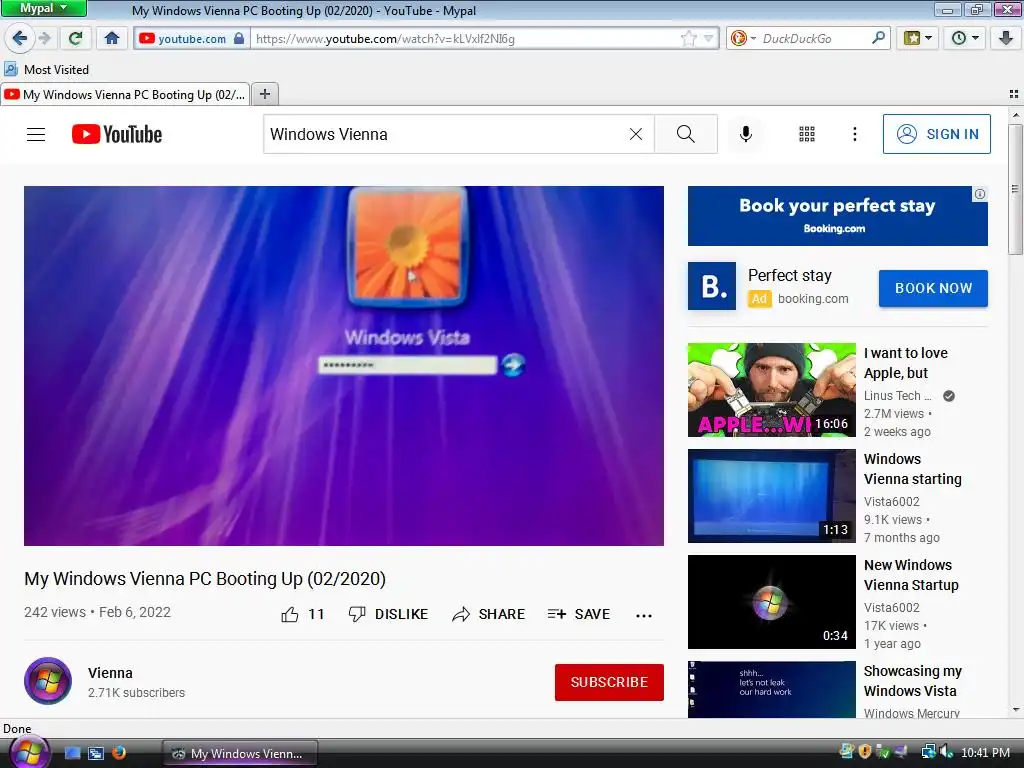This screenshot has width=1024, height=768.
Task: Click Switch between windows quick launch icon
Action: [x=95, y=753]
